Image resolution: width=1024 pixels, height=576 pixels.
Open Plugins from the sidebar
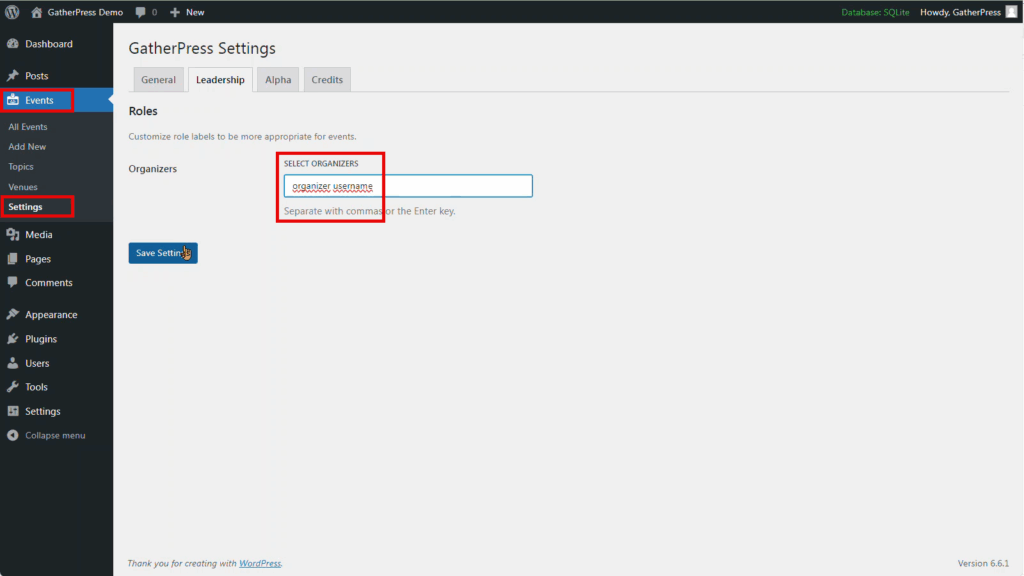pyautogui.click(x=40, y=339)
